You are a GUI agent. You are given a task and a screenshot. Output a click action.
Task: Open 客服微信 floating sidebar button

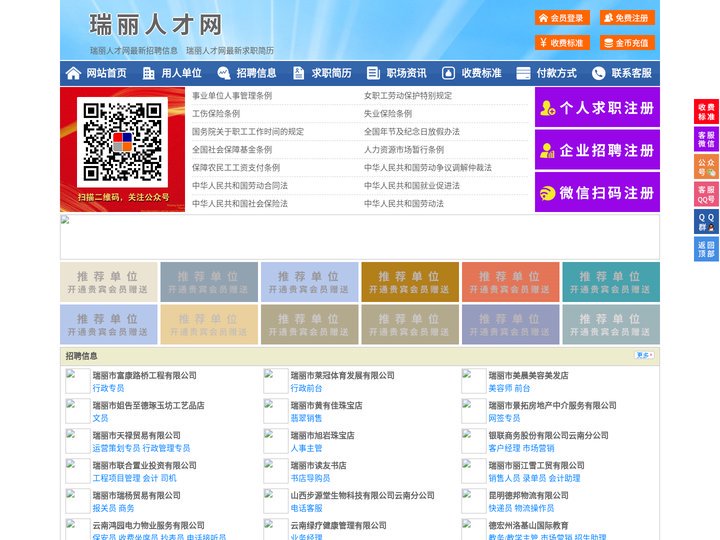coord(706,139)
